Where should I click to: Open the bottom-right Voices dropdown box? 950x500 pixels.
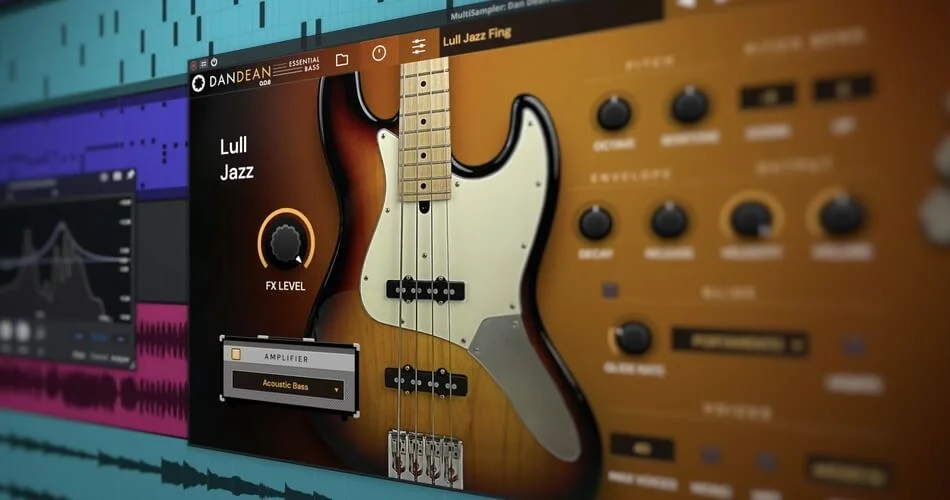848,473
